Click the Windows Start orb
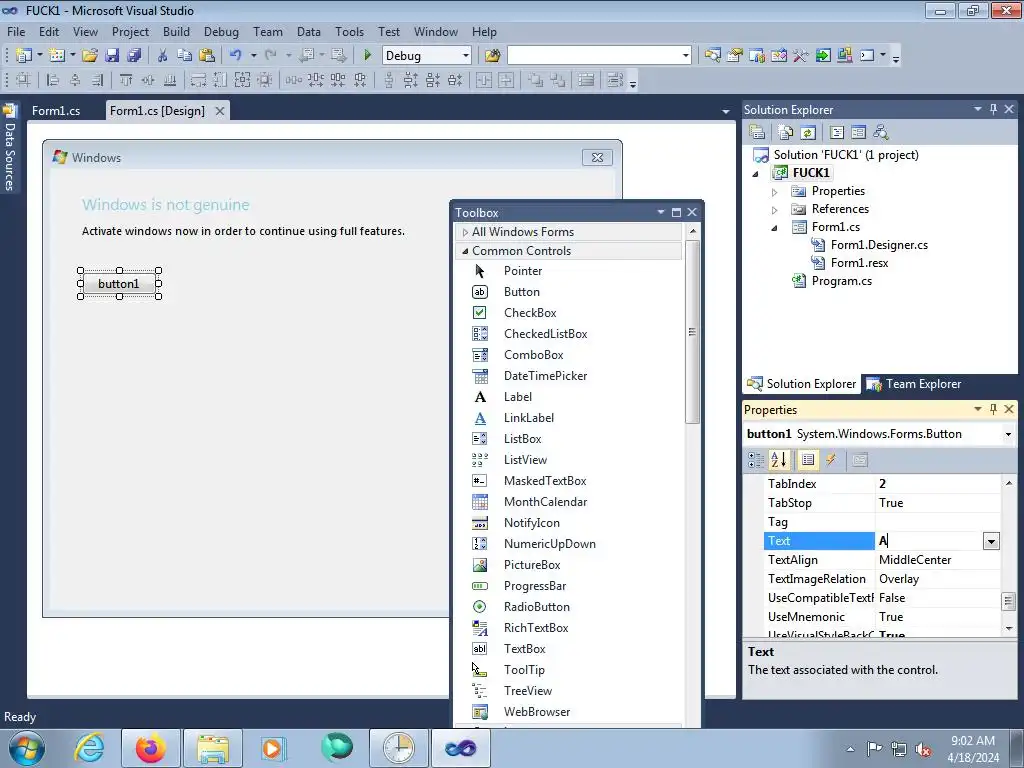The image size is (1024, 768). tap(27, 748)
